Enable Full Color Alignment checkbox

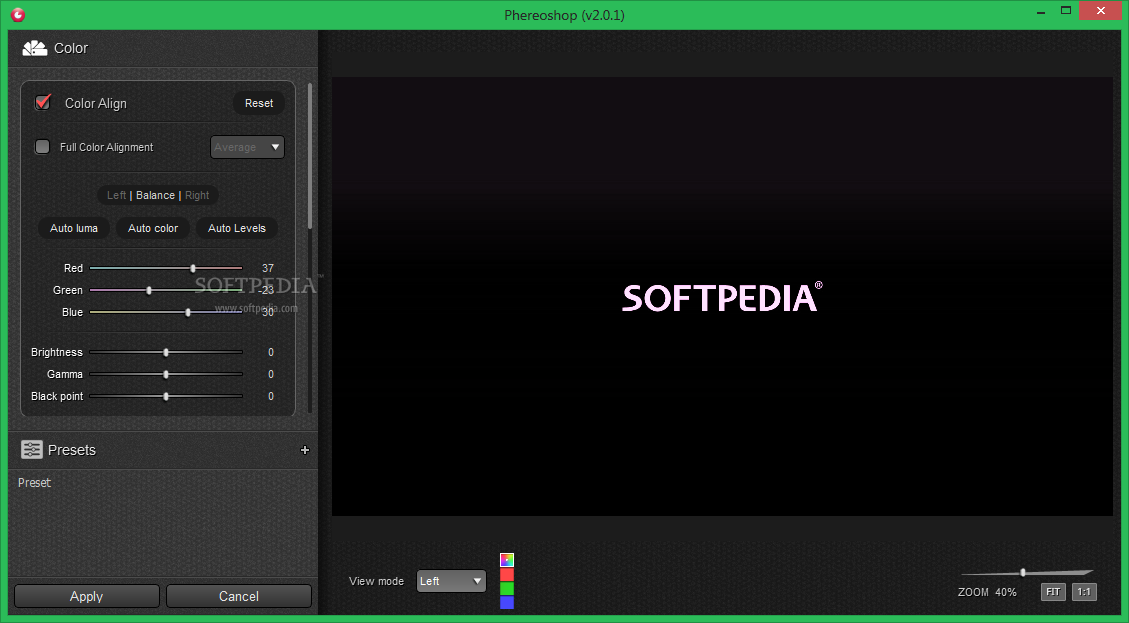(42, 147)
